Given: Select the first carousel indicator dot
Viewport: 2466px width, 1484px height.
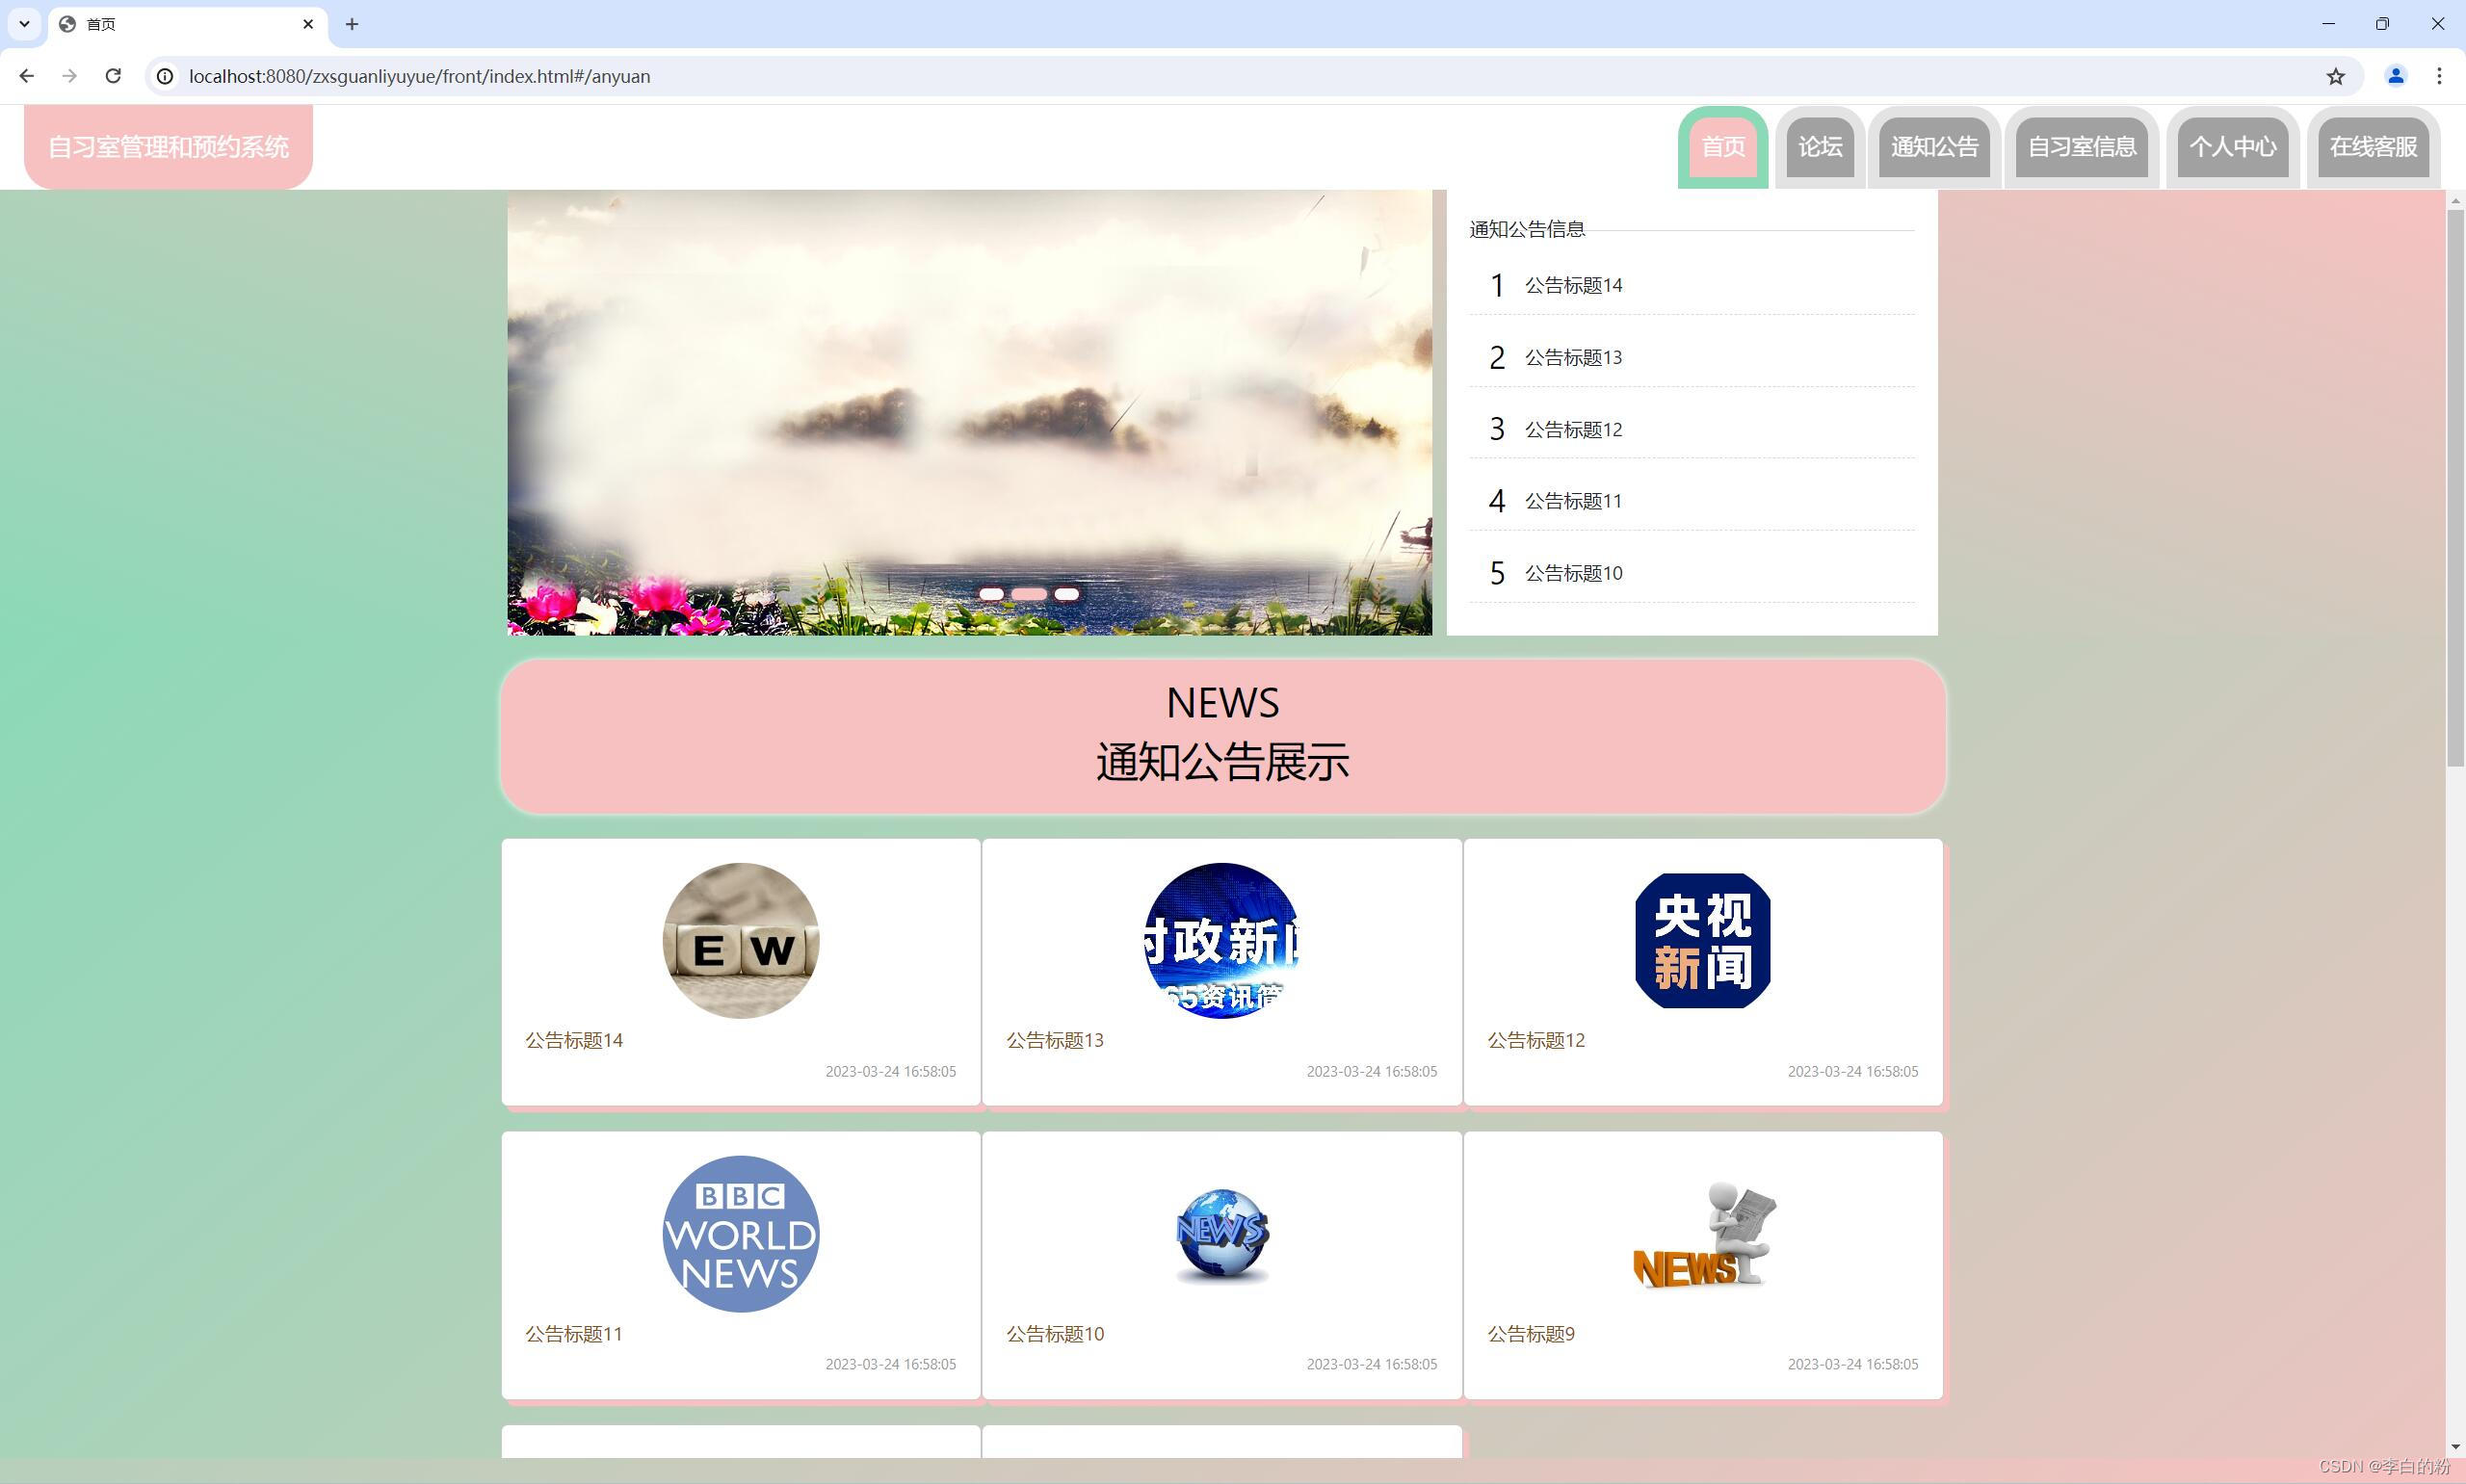Looking at the screenshot, I should click(990, 594).
